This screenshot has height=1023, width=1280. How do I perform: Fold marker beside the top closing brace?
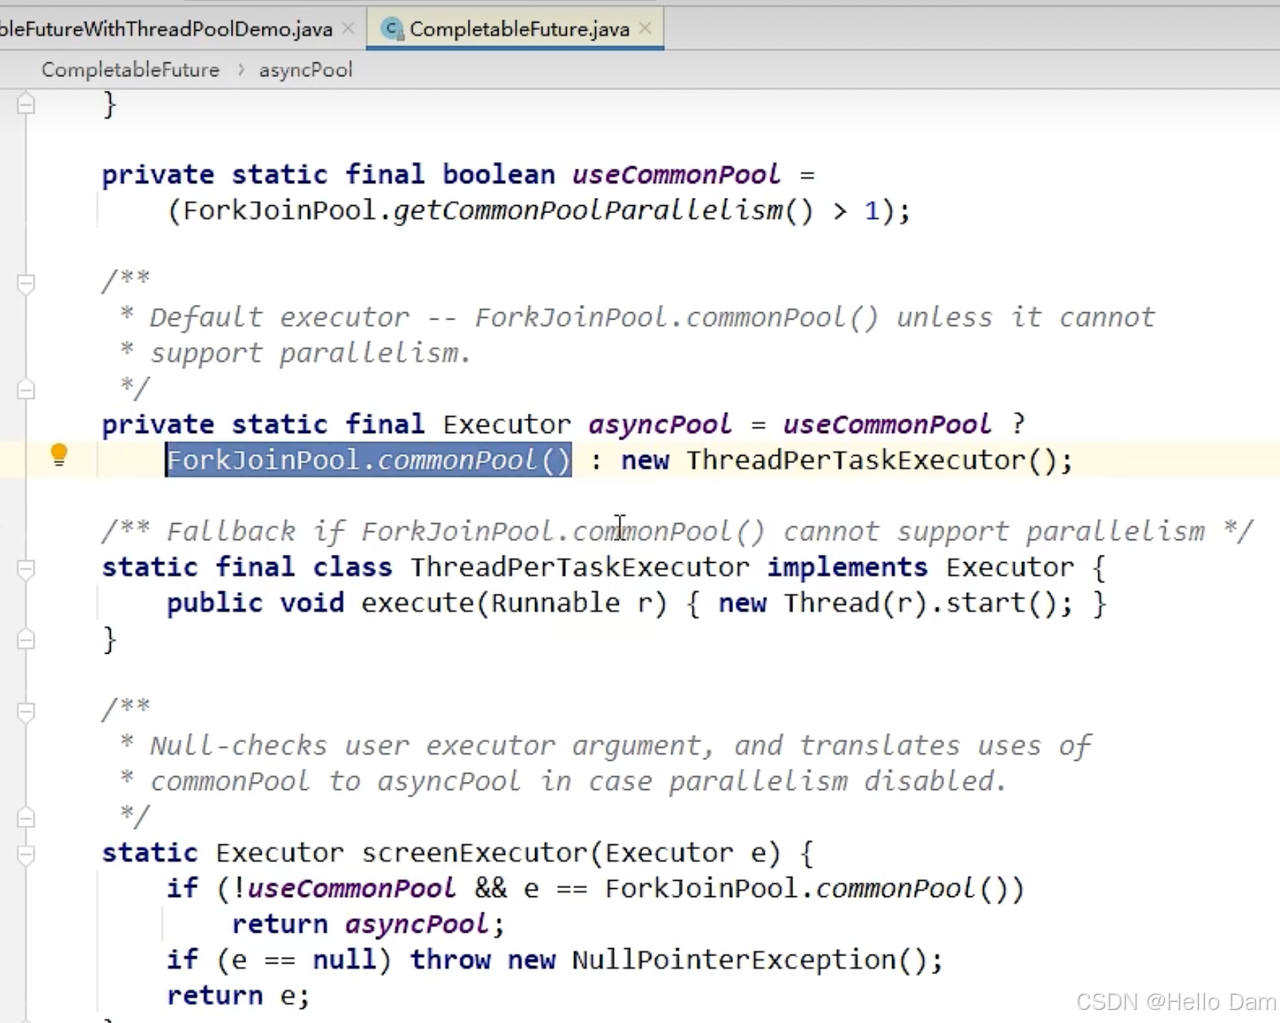[x=27, y=103]
